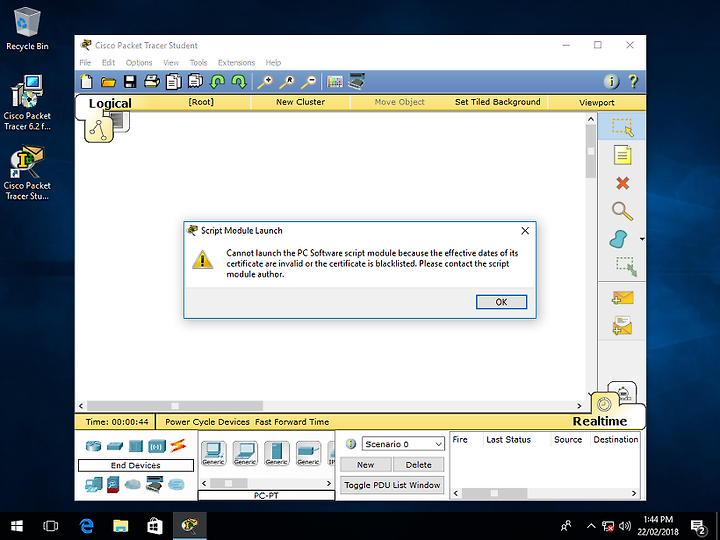Open the Custom Devices Dialog icon
The height and width of the screenshot is (540, 720).
tap(356, 81)
